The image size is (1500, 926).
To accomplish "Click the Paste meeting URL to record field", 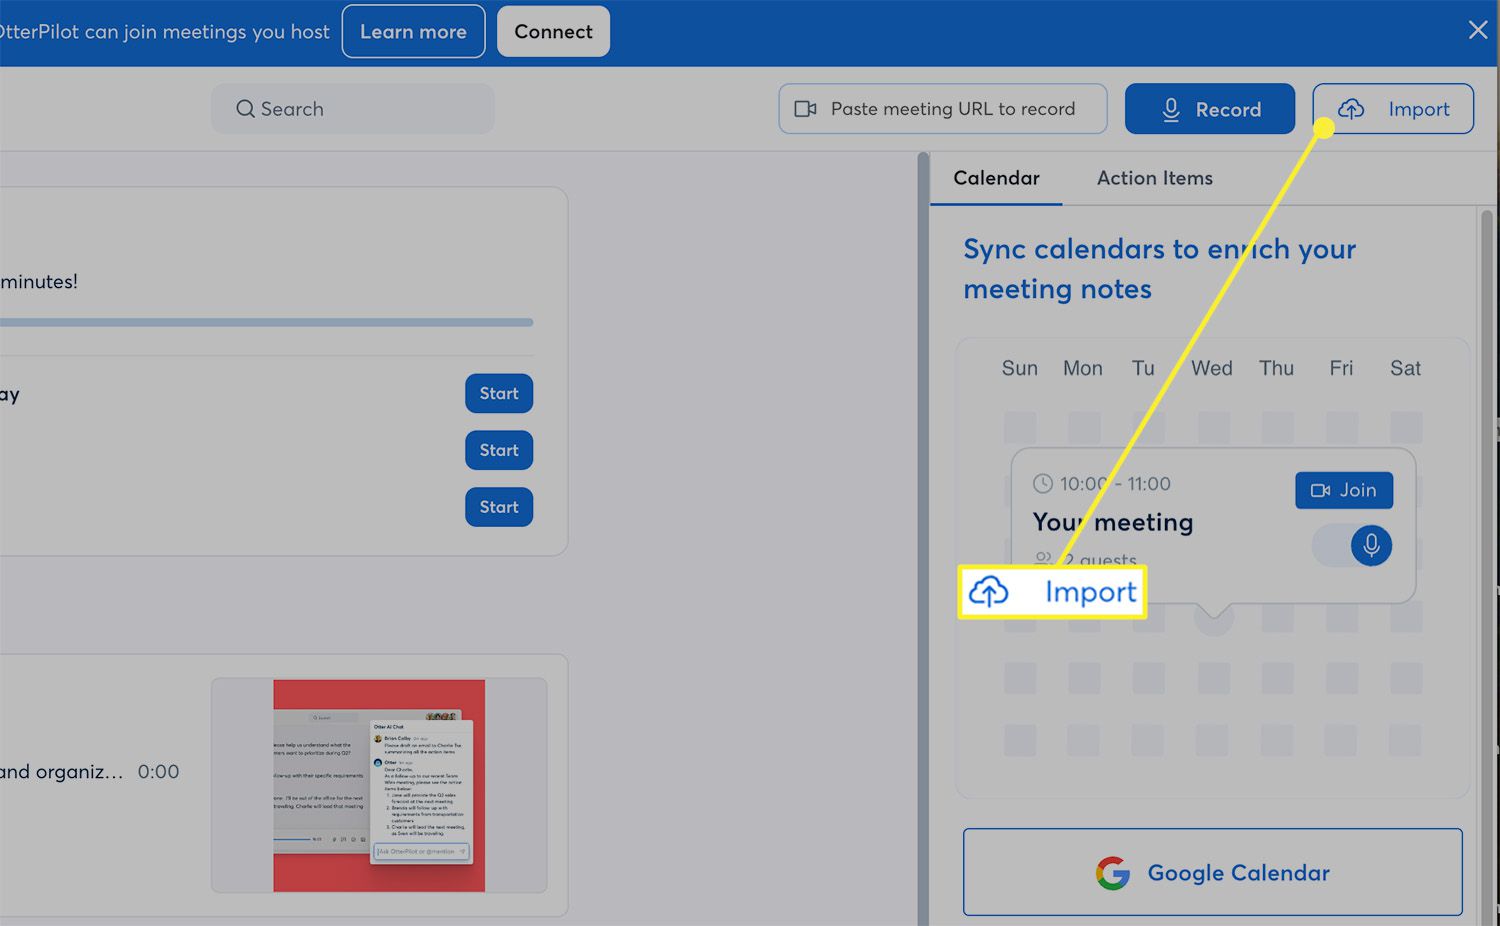I will (x=952, y=109).
